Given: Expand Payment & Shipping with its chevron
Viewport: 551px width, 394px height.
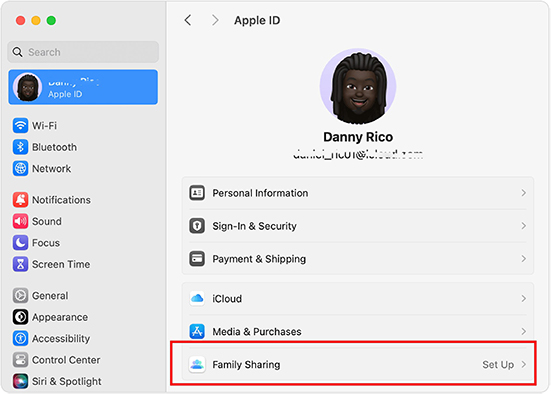Looking at the screenshot, I should pyautogui.click(x=524, y=259).
